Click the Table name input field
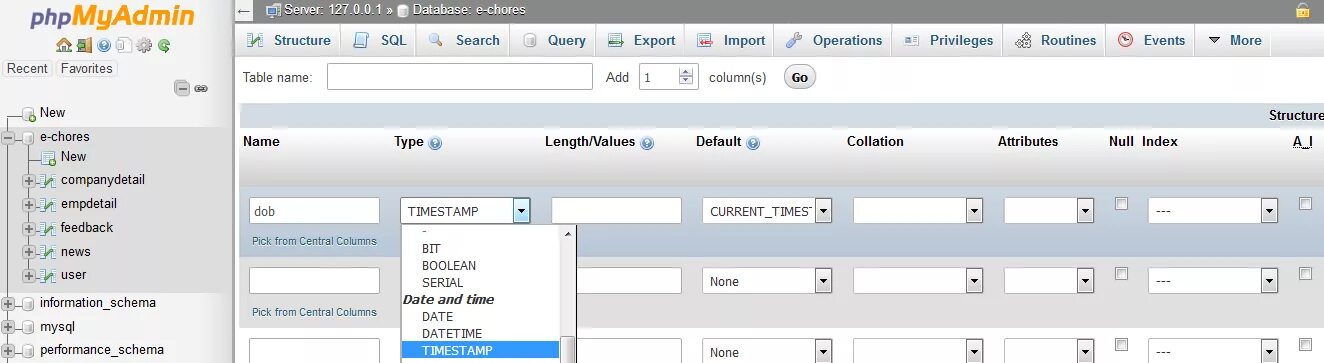Image resolution: width=1324 pixels, height=363 pixels. 460,77
